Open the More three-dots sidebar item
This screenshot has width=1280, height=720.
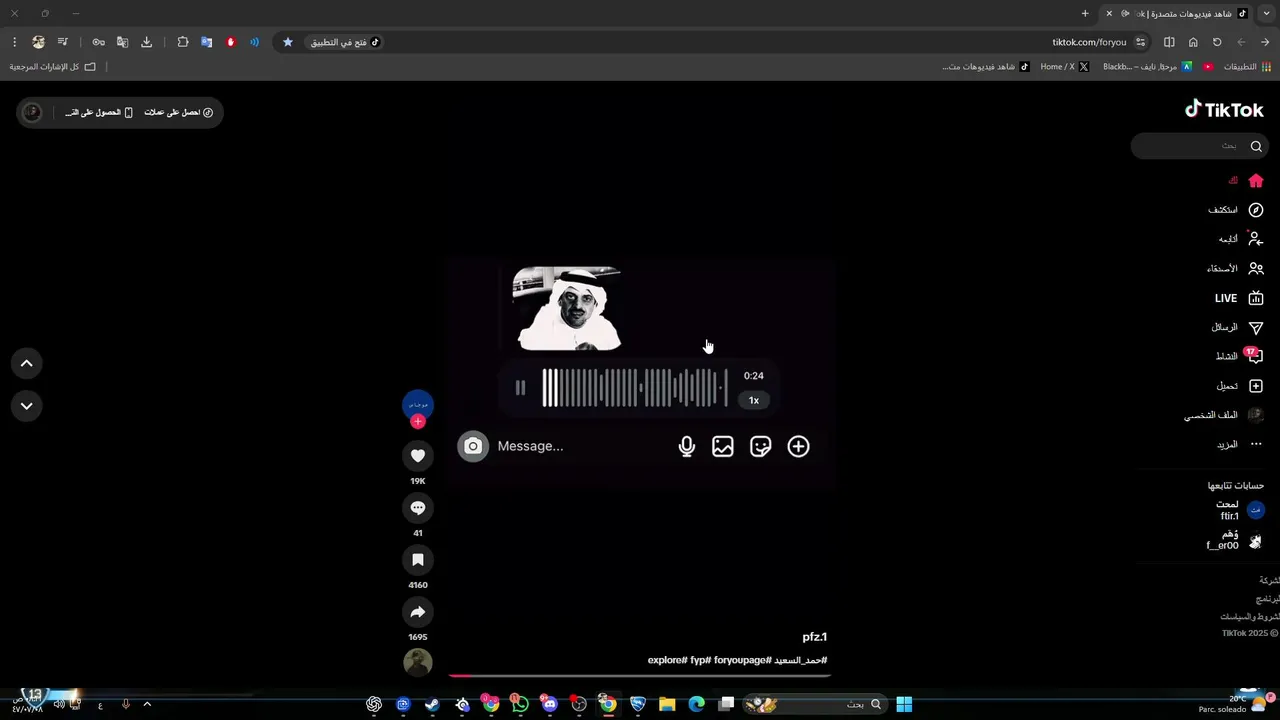tap(1241, 444)
